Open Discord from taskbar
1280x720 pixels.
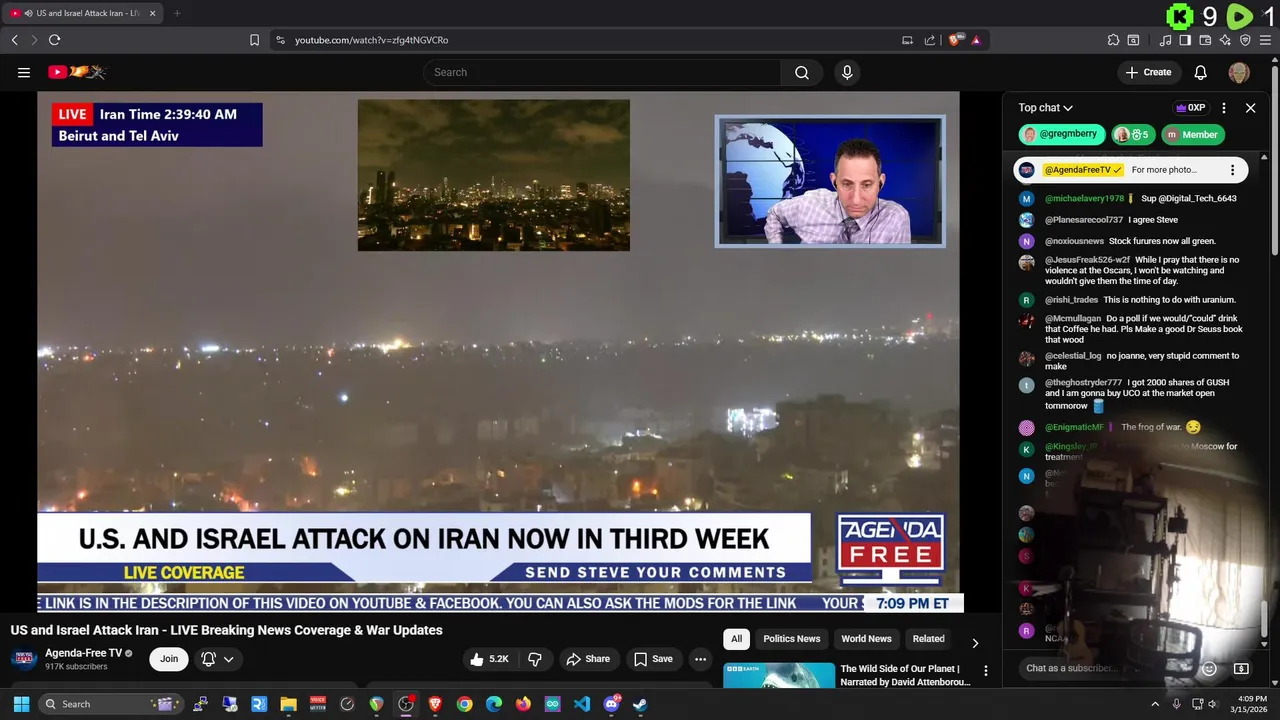(611, 704)
